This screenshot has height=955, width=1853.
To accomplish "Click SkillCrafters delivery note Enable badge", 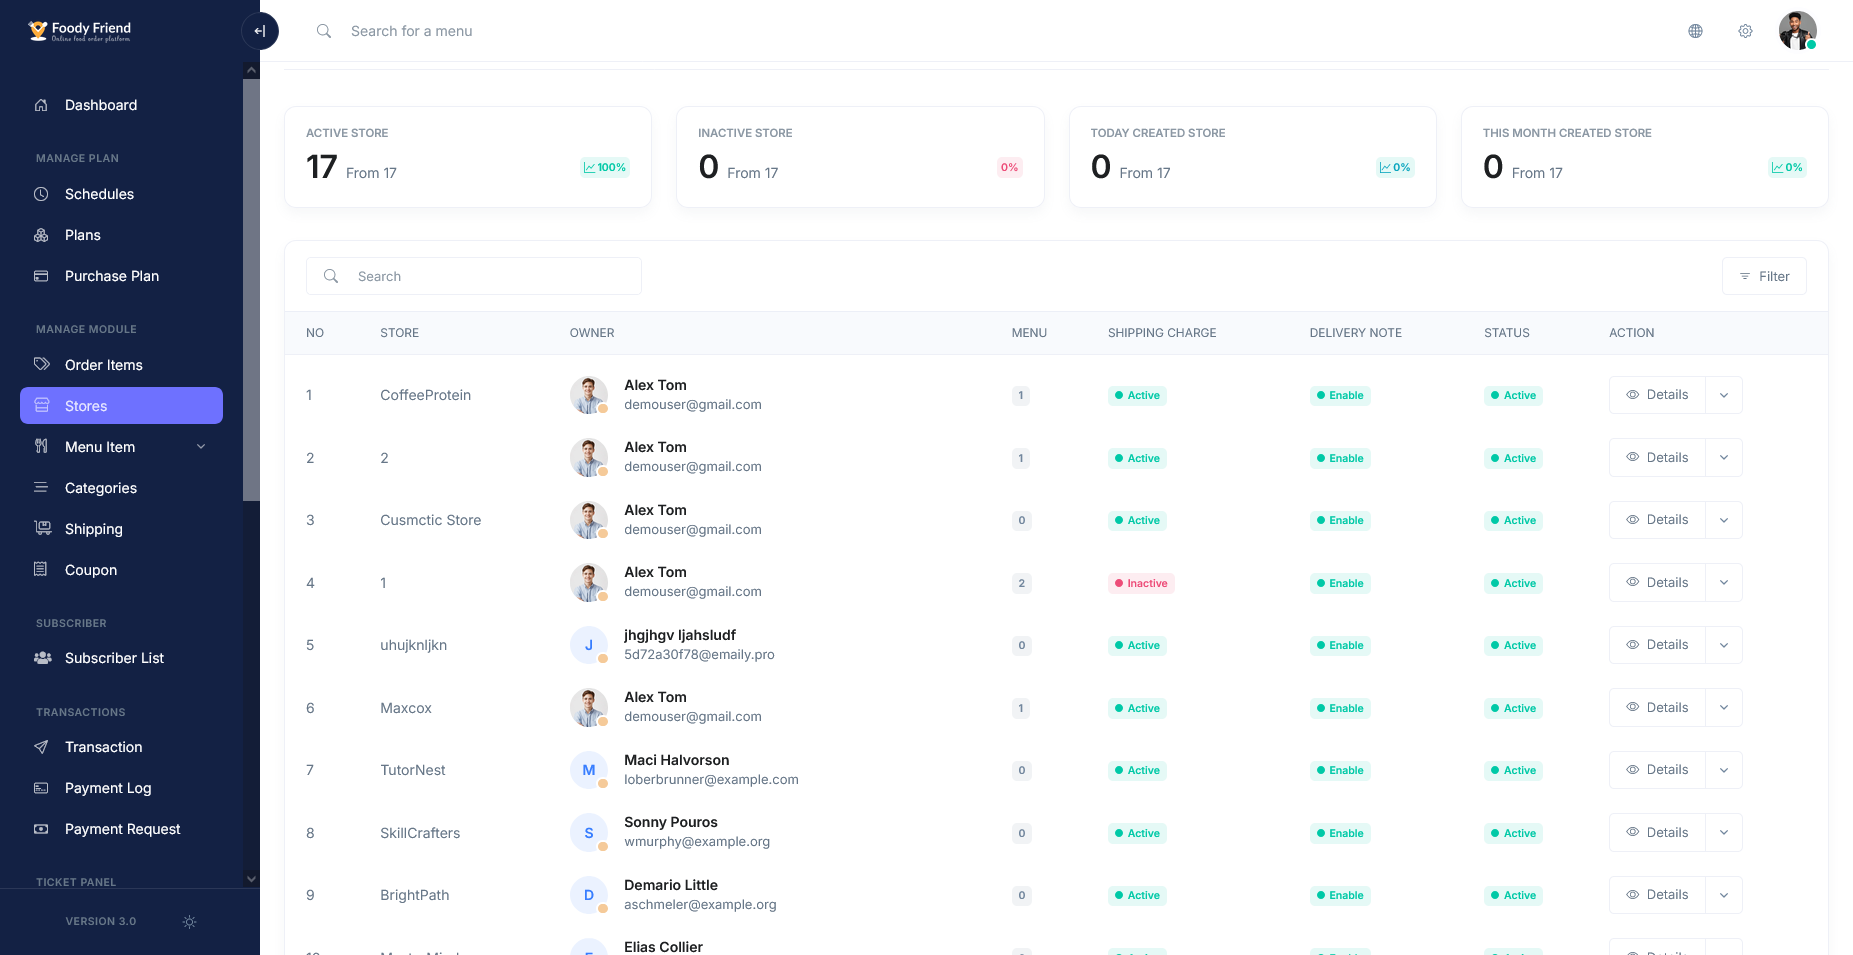I will [1340, 833].
